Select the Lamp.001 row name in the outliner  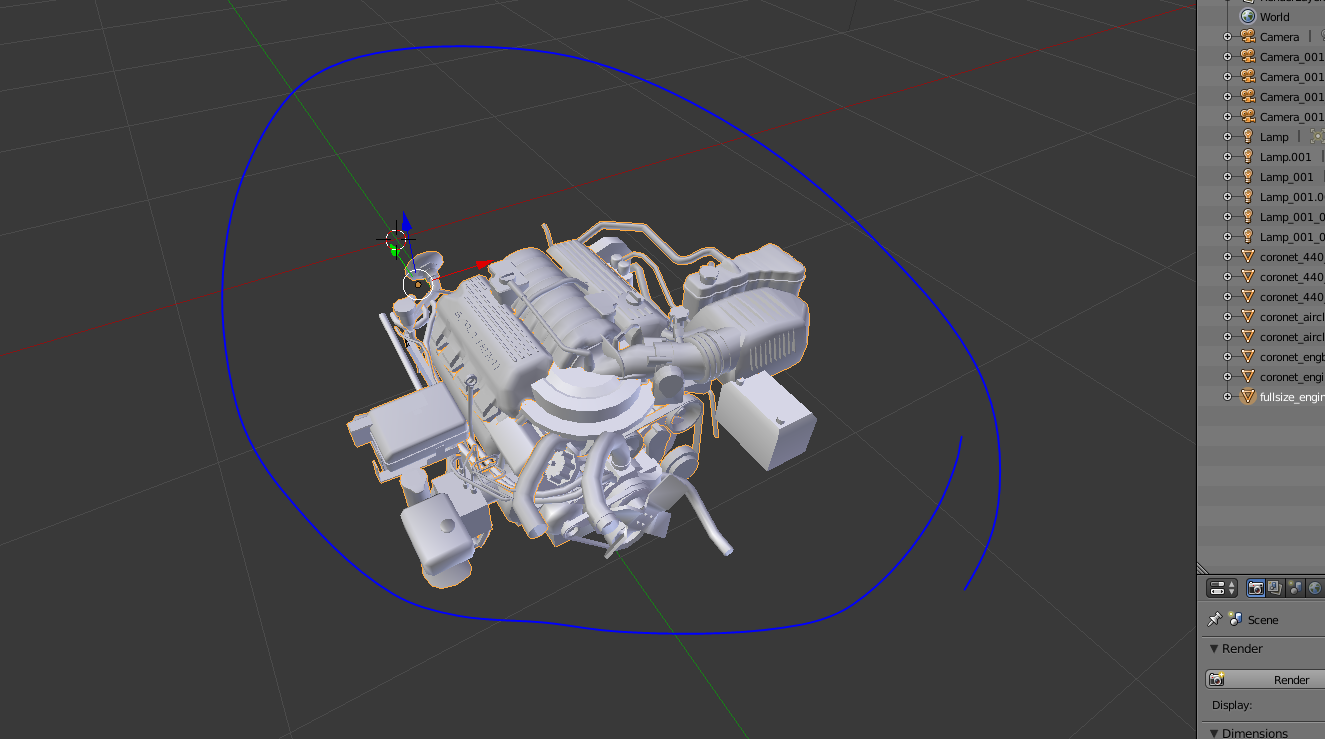click(x=1285, y=157)
